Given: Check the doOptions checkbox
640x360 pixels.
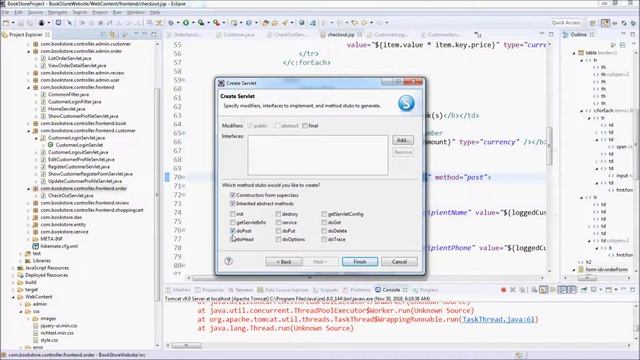Looking at the screenshot, I should click(278, 239).
